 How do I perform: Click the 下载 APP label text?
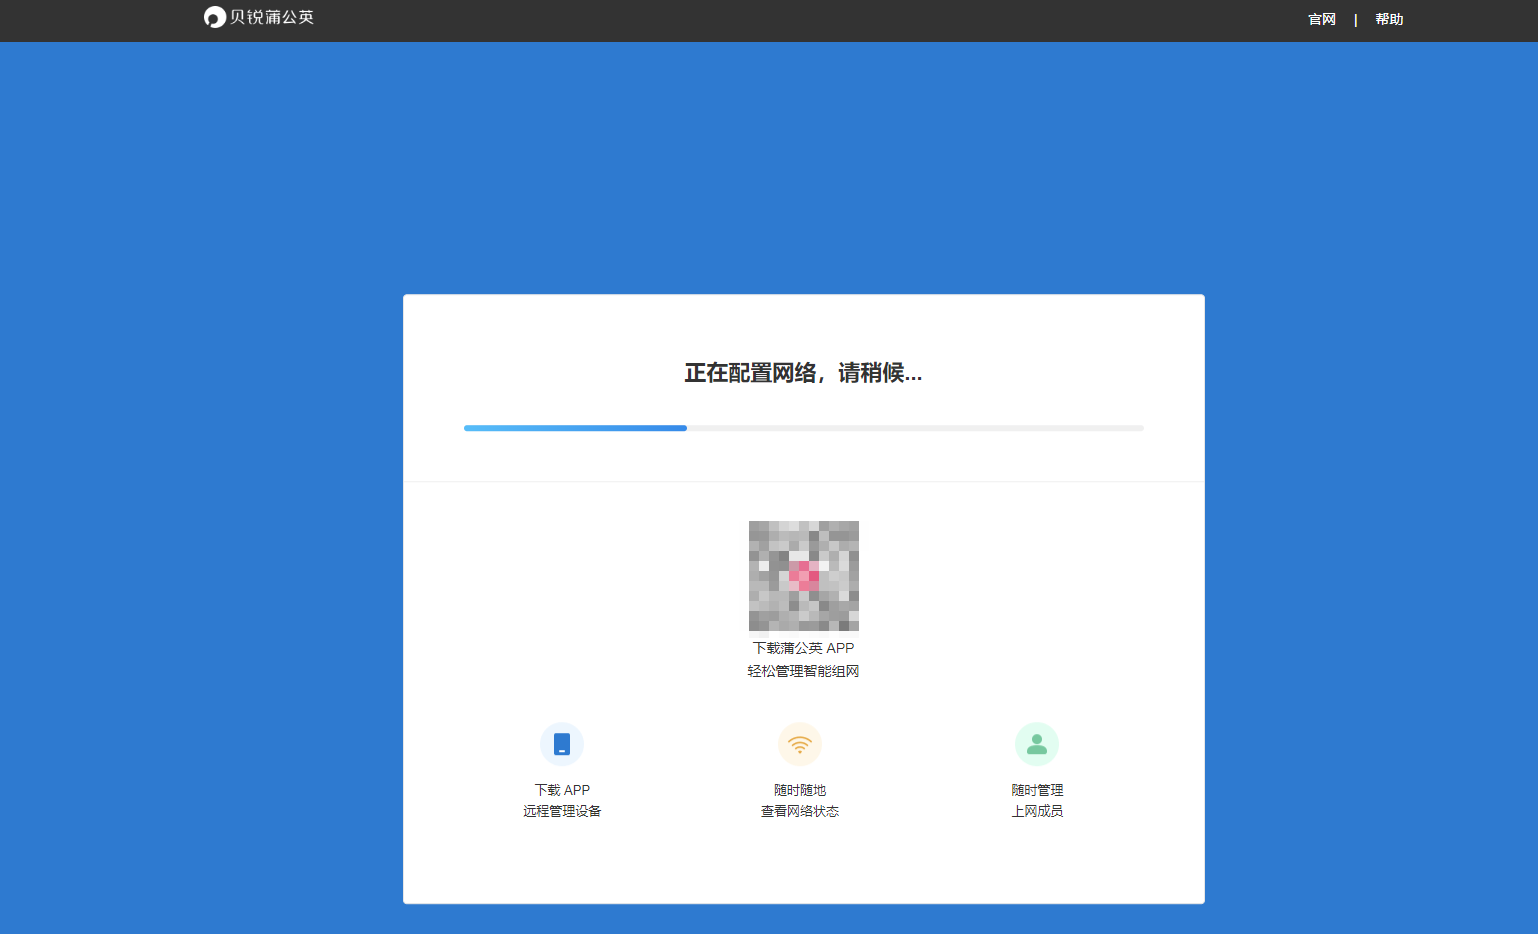coord(561,790)
